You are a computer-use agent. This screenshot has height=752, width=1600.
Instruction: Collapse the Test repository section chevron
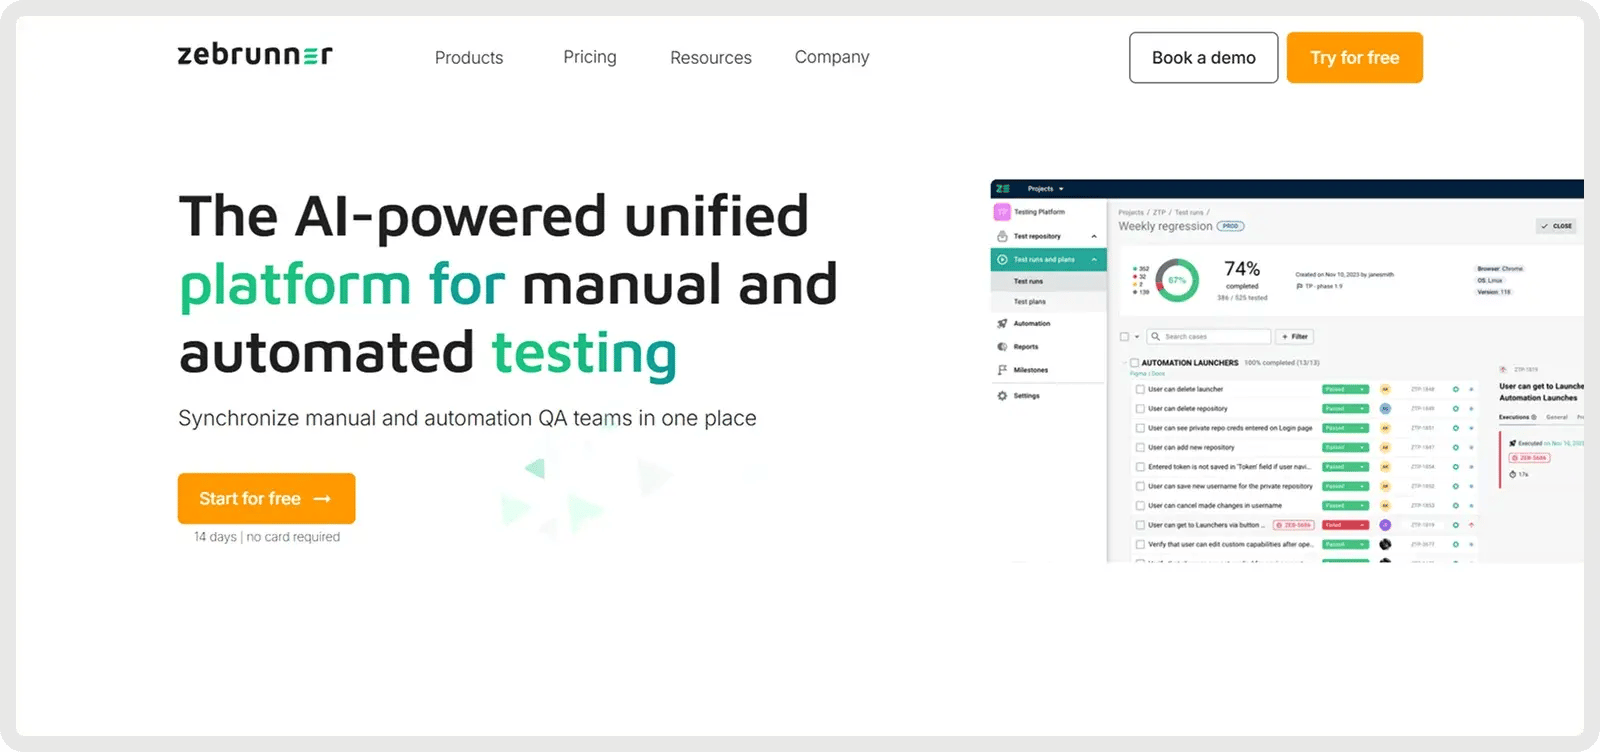click(x=1094, y=237)
